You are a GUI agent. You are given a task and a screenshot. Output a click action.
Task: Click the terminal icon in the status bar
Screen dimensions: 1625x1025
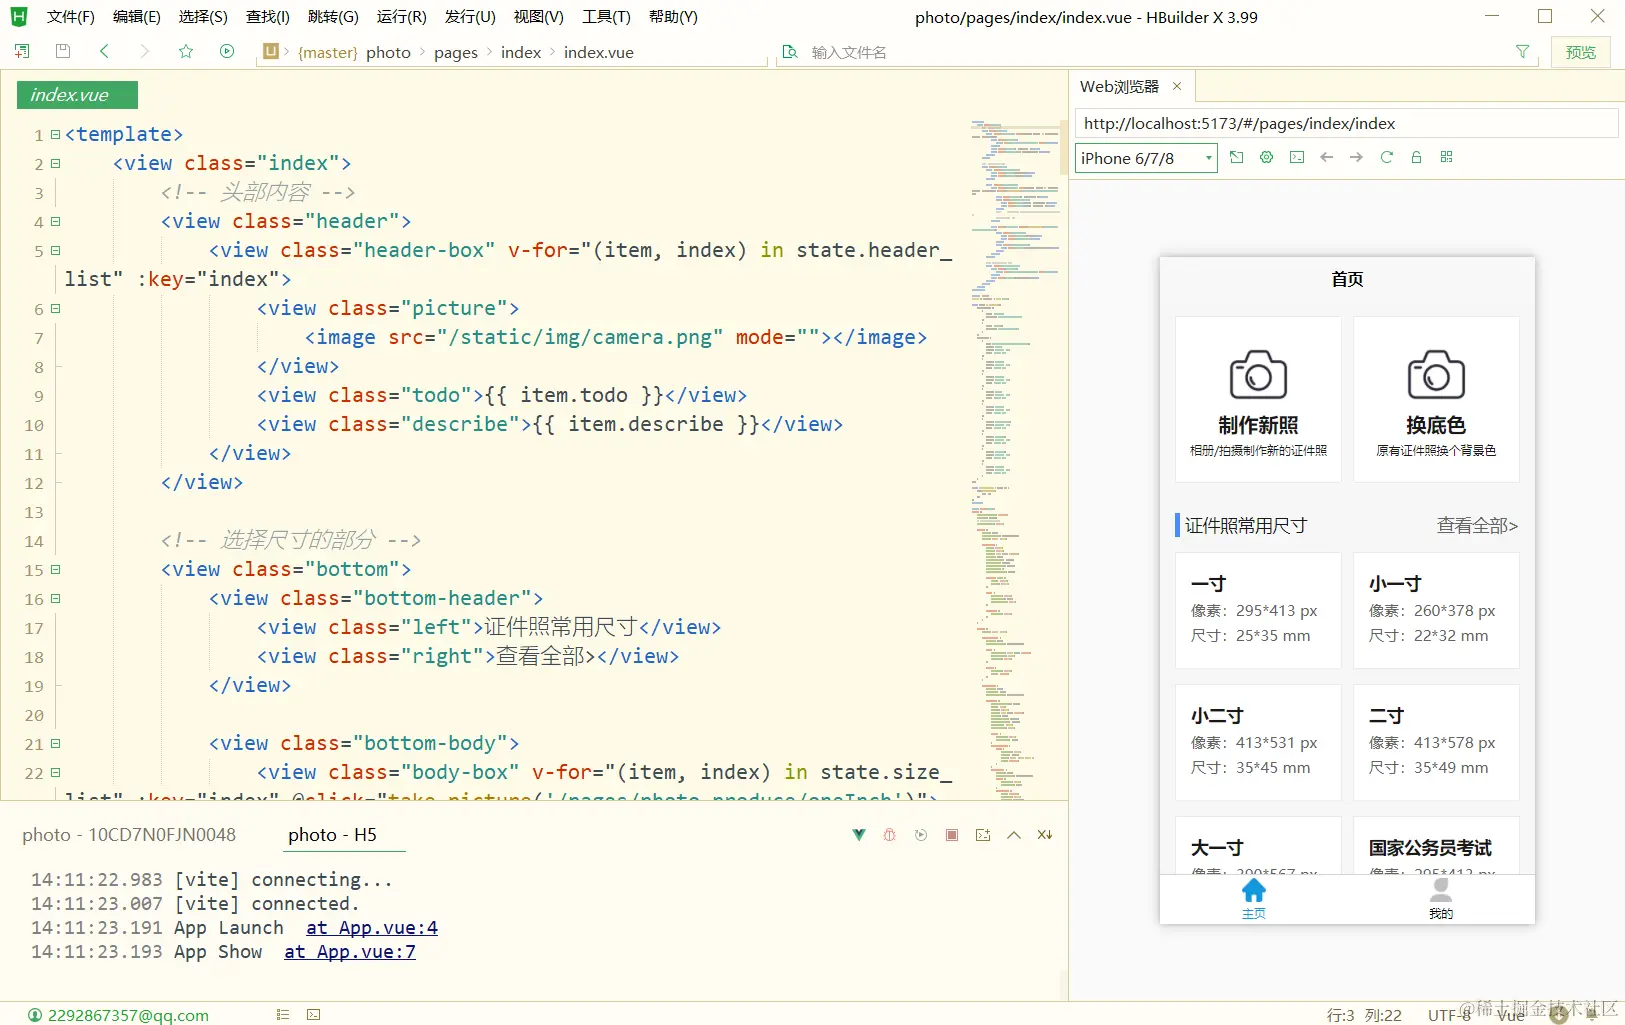coord(314,1015)
